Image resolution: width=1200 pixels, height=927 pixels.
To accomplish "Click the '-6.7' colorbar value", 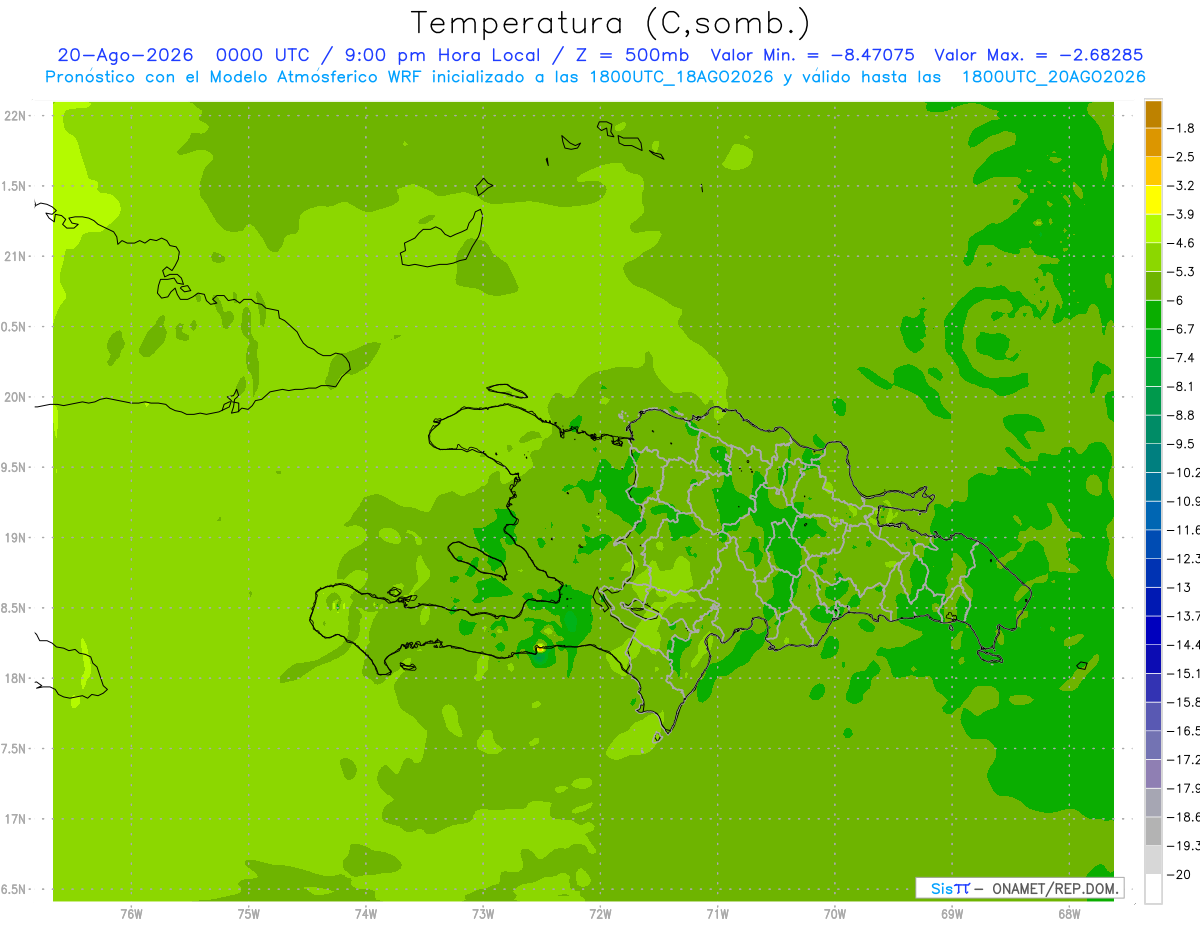I will coord(1181,329).
